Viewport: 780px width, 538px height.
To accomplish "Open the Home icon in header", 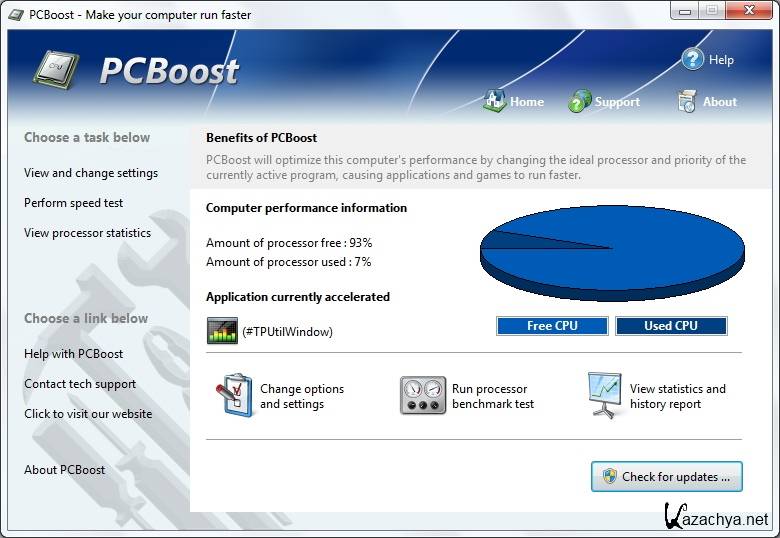I will (495, 101).
